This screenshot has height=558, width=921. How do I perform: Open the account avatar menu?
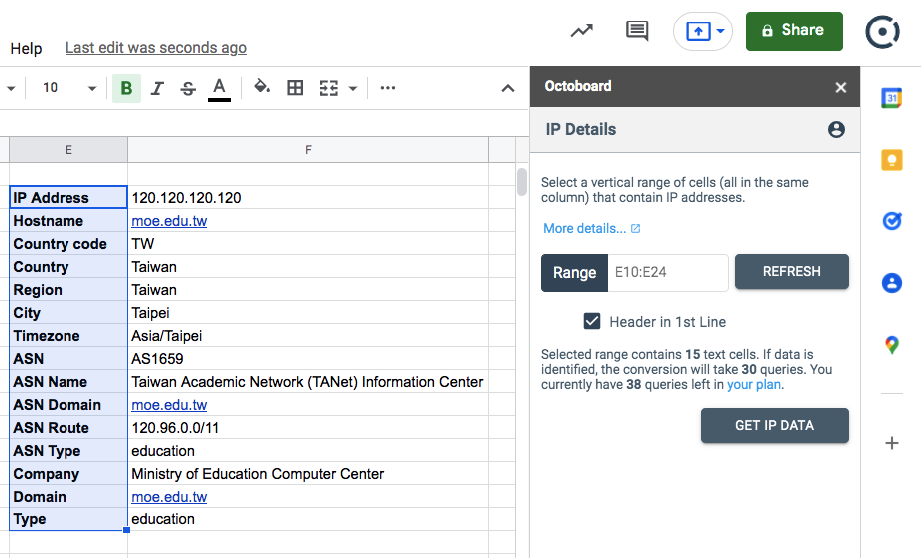point(882,31)
